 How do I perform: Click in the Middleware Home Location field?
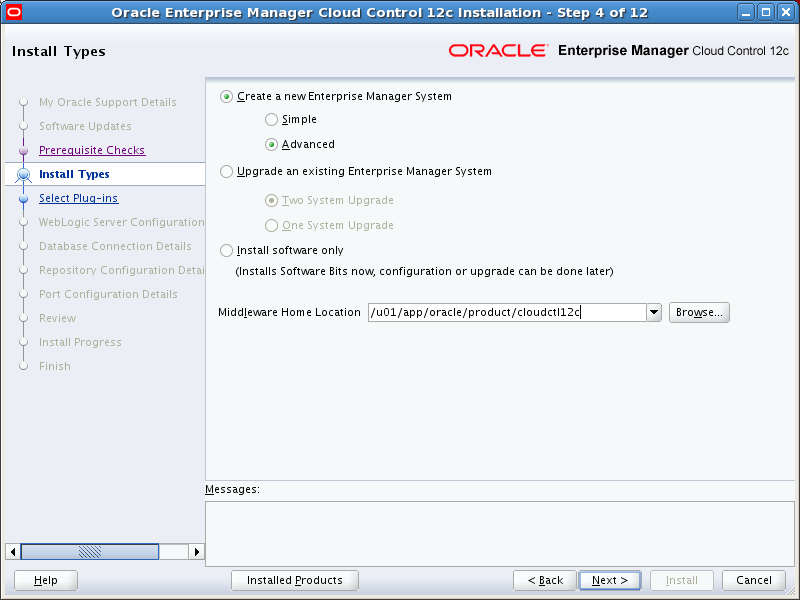coord(507,312)
